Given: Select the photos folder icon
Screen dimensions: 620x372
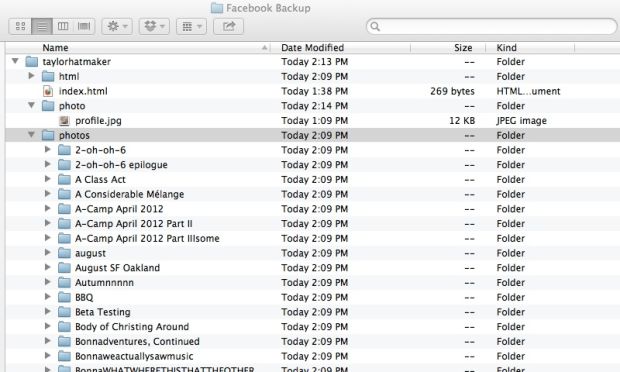Looking at the screenshot, I should (48, 135).
